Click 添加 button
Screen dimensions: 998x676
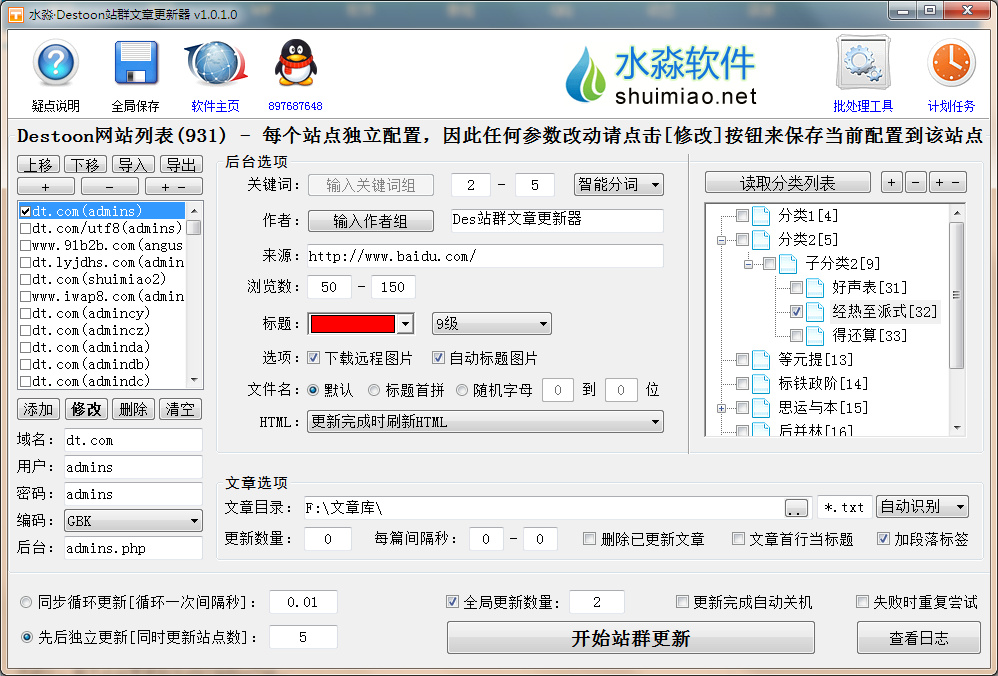coord(38,409)
